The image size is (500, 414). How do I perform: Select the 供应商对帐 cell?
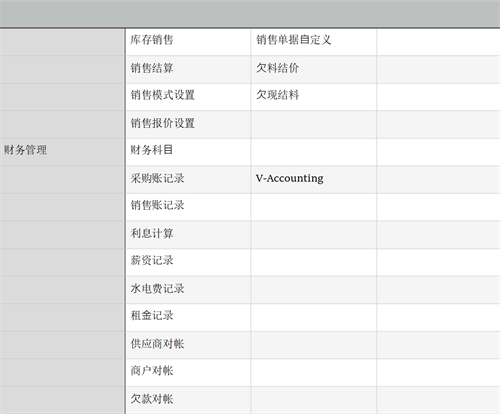coord(188,345)
